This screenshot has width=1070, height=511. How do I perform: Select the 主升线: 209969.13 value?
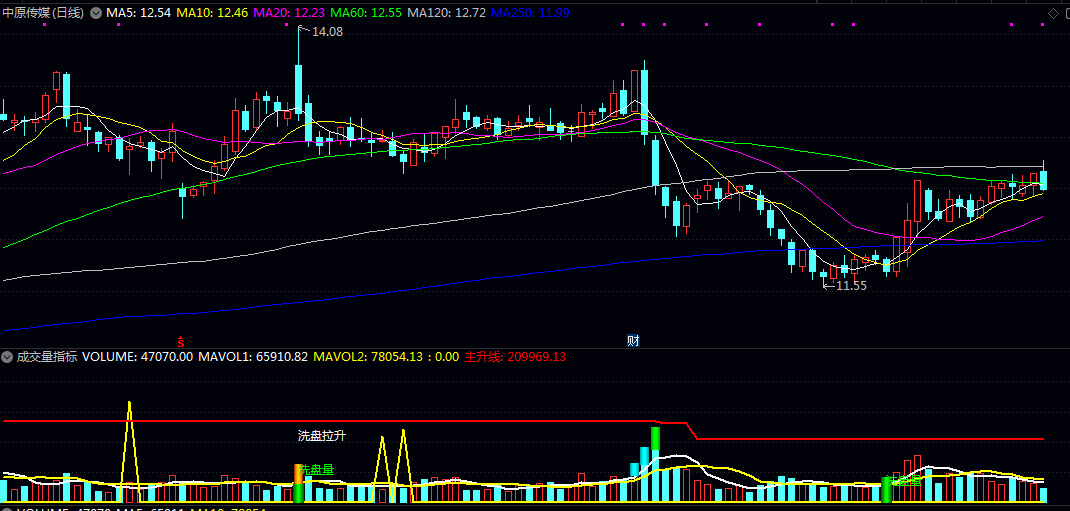(x=515, y=357)
